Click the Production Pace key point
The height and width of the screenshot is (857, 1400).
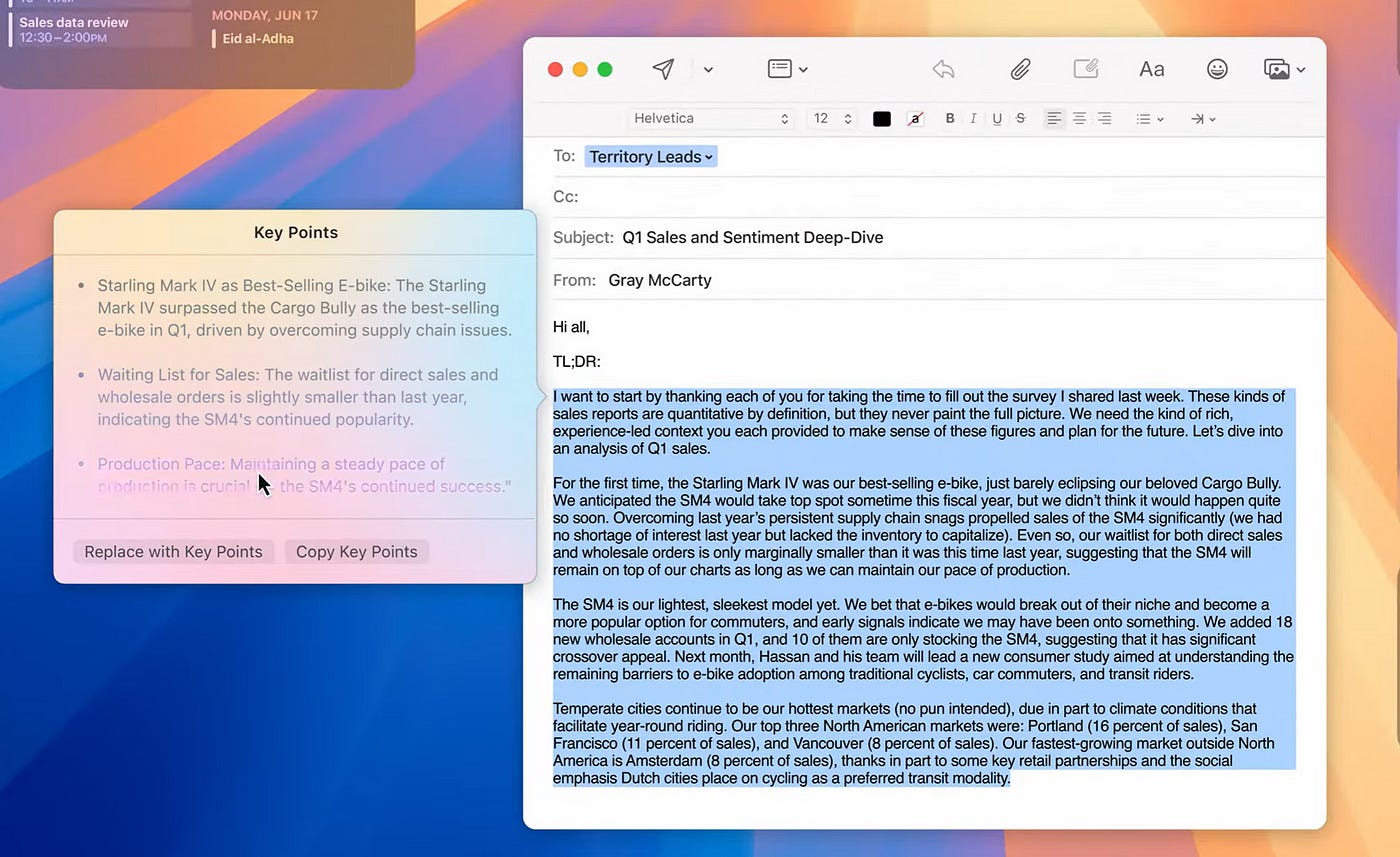304,475
